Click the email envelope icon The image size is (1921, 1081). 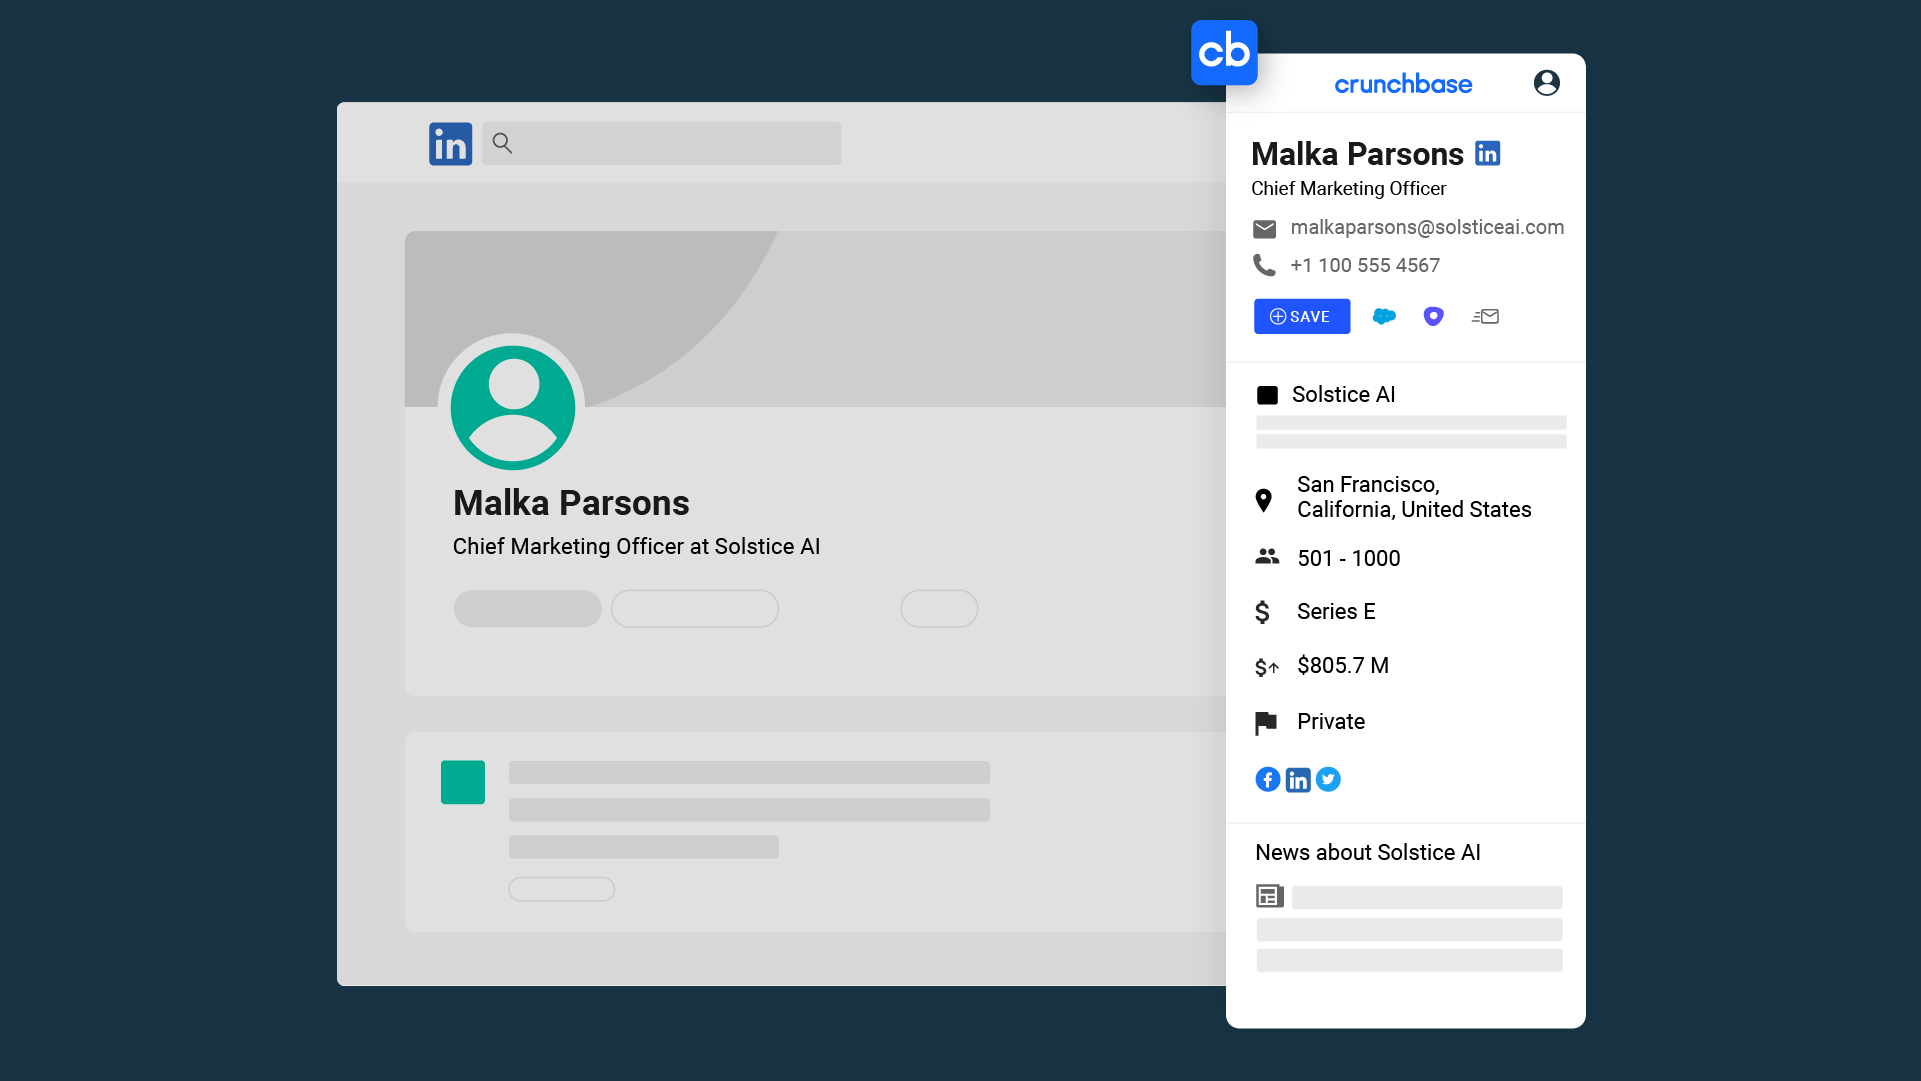pyautogui.click(x=1264, y=229)
